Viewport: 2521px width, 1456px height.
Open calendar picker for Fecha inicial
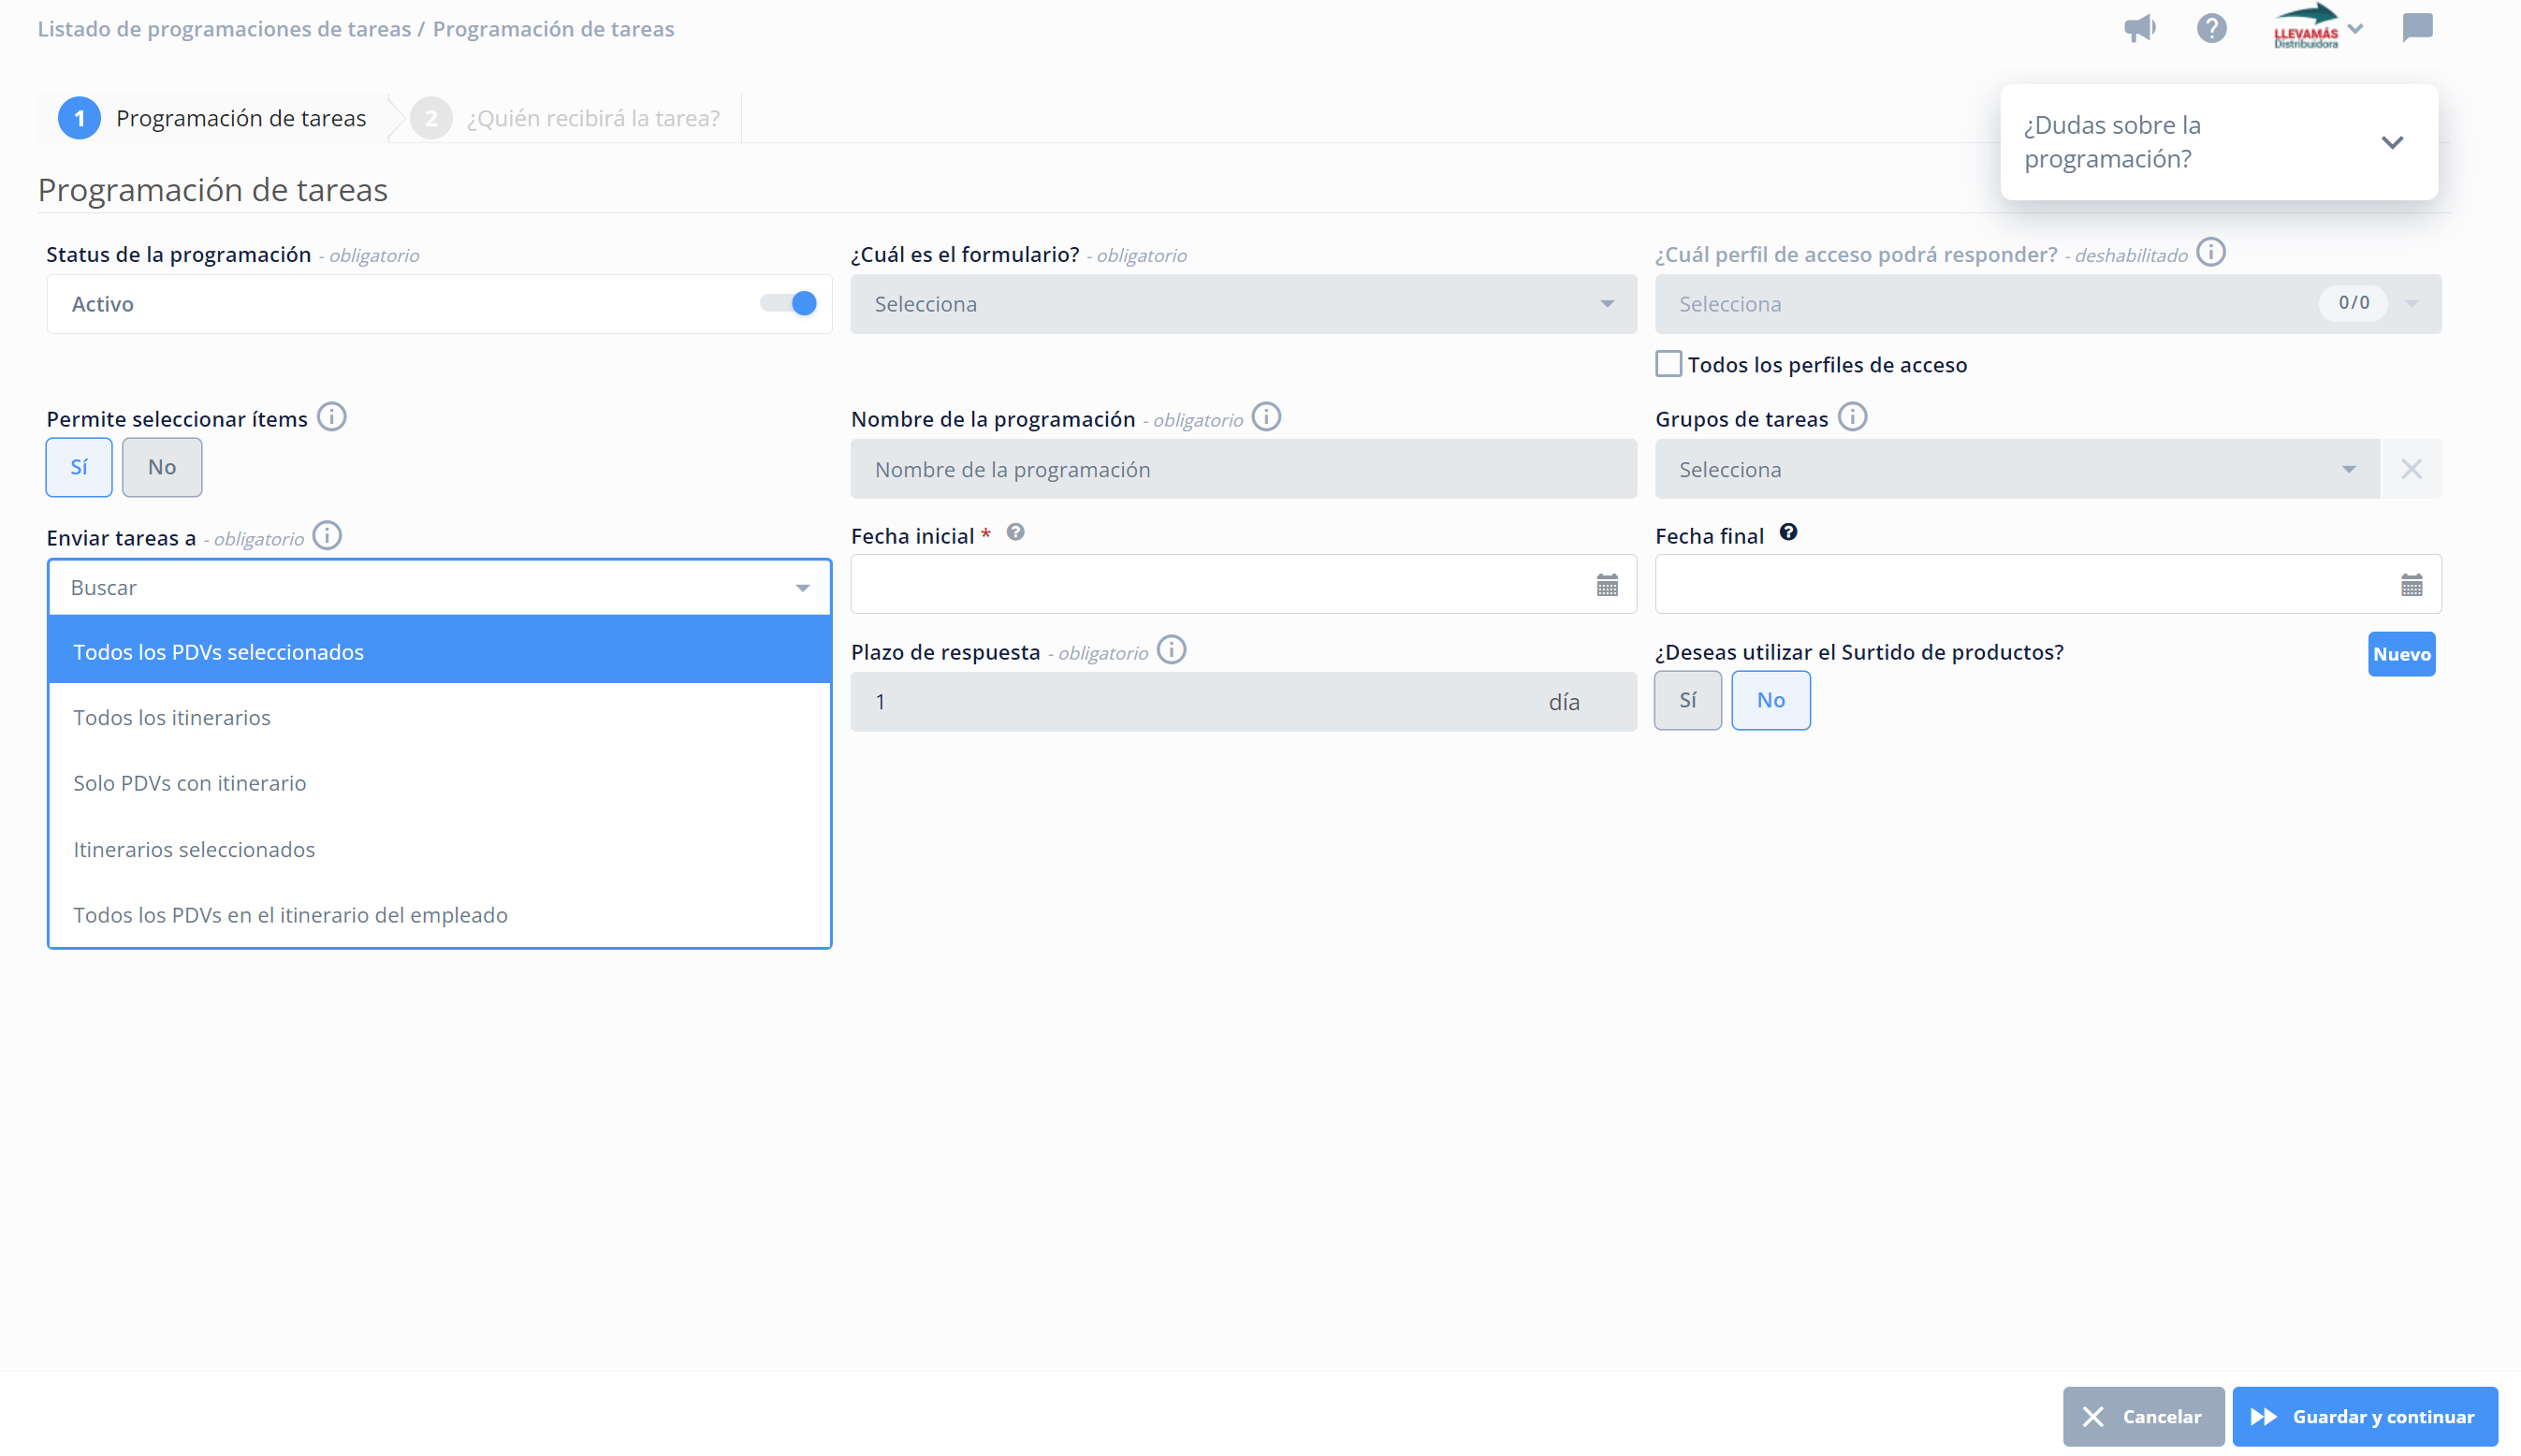click(x=1607, y=585)
